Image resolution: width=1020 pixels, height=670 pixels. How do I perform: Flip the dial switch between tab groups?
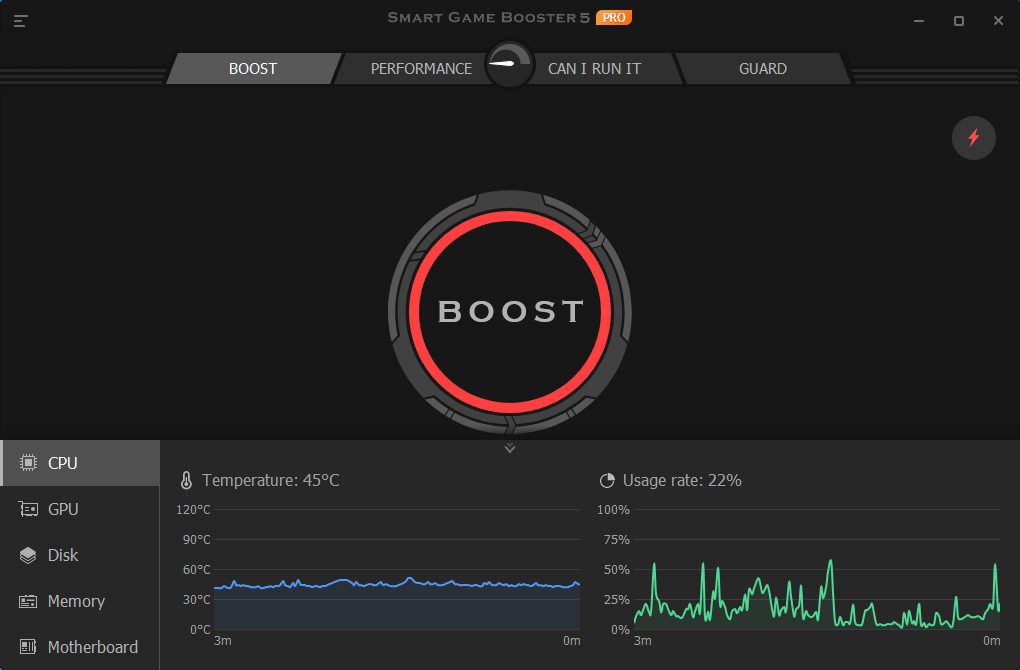[x=509, y=62]
